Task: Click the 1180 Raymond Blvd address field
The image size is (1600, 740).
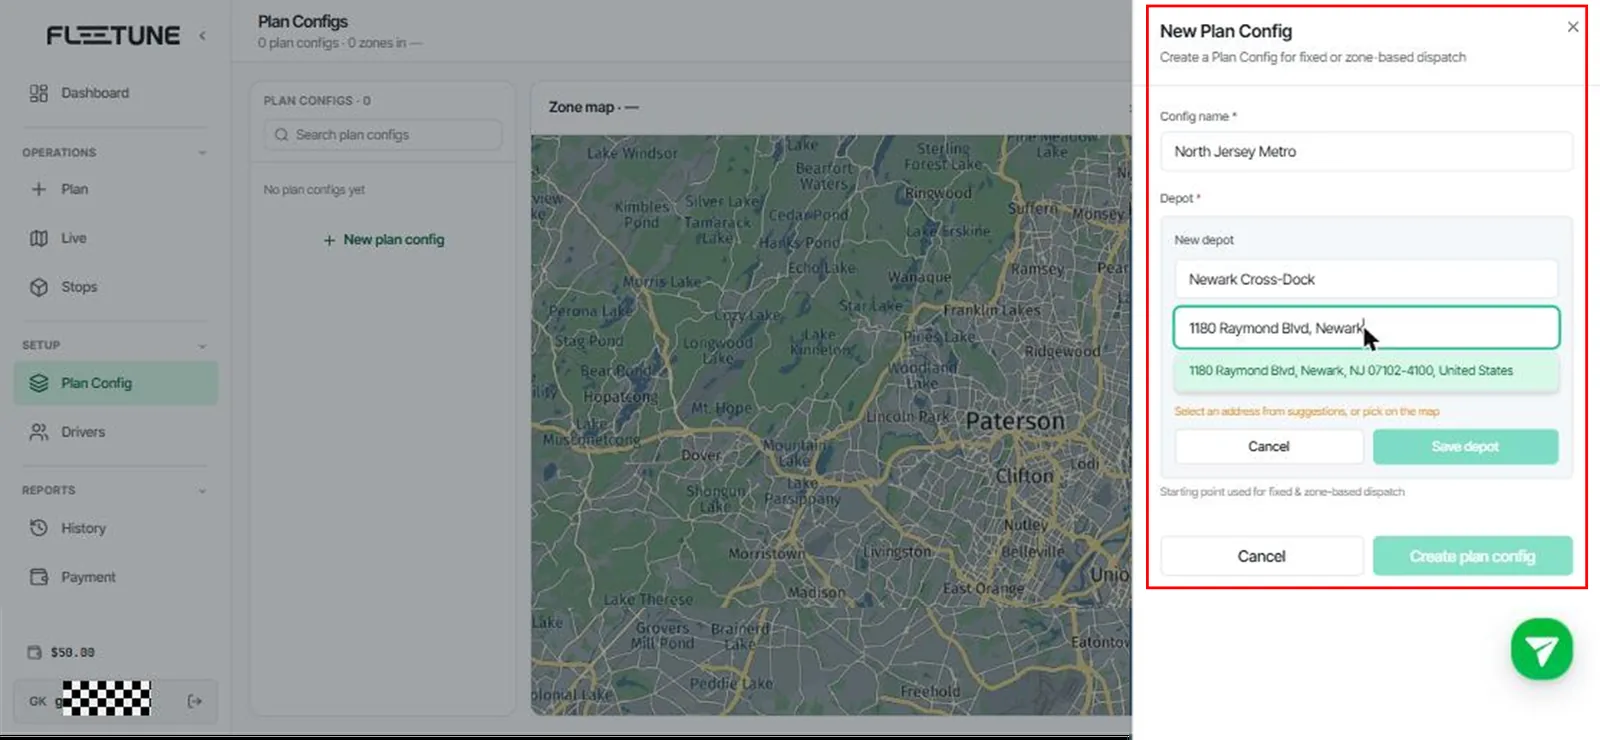Action: [1366, 328]
